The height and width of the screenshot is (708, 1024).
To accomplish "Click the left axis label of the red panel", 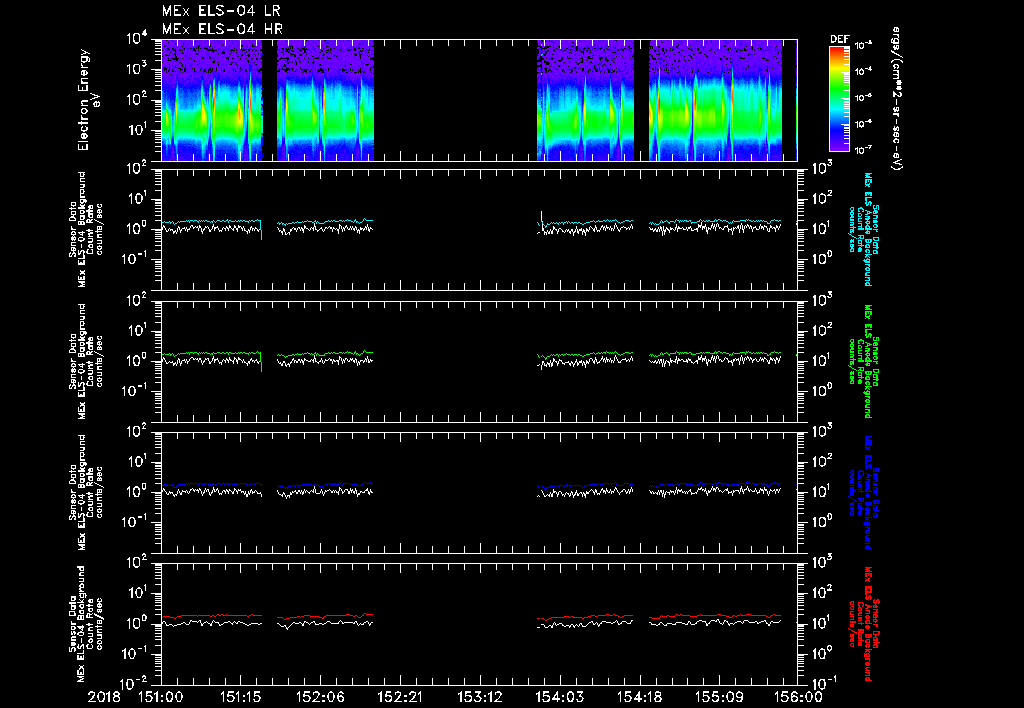I will click(x=86, y=623).
